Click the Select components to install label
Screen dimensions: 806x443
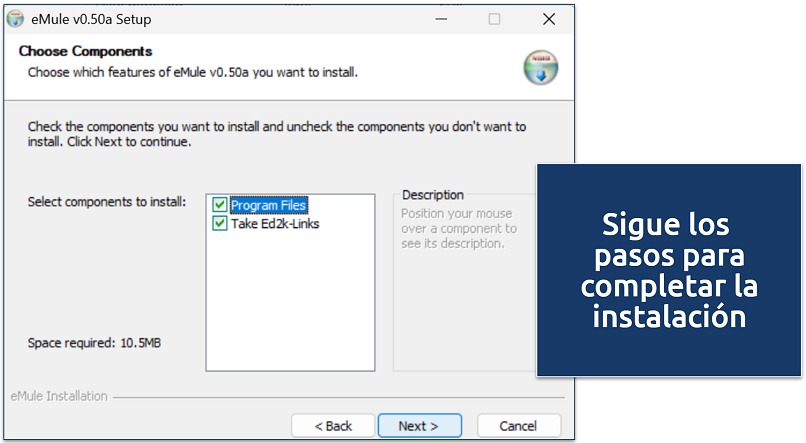pos(107,202)
